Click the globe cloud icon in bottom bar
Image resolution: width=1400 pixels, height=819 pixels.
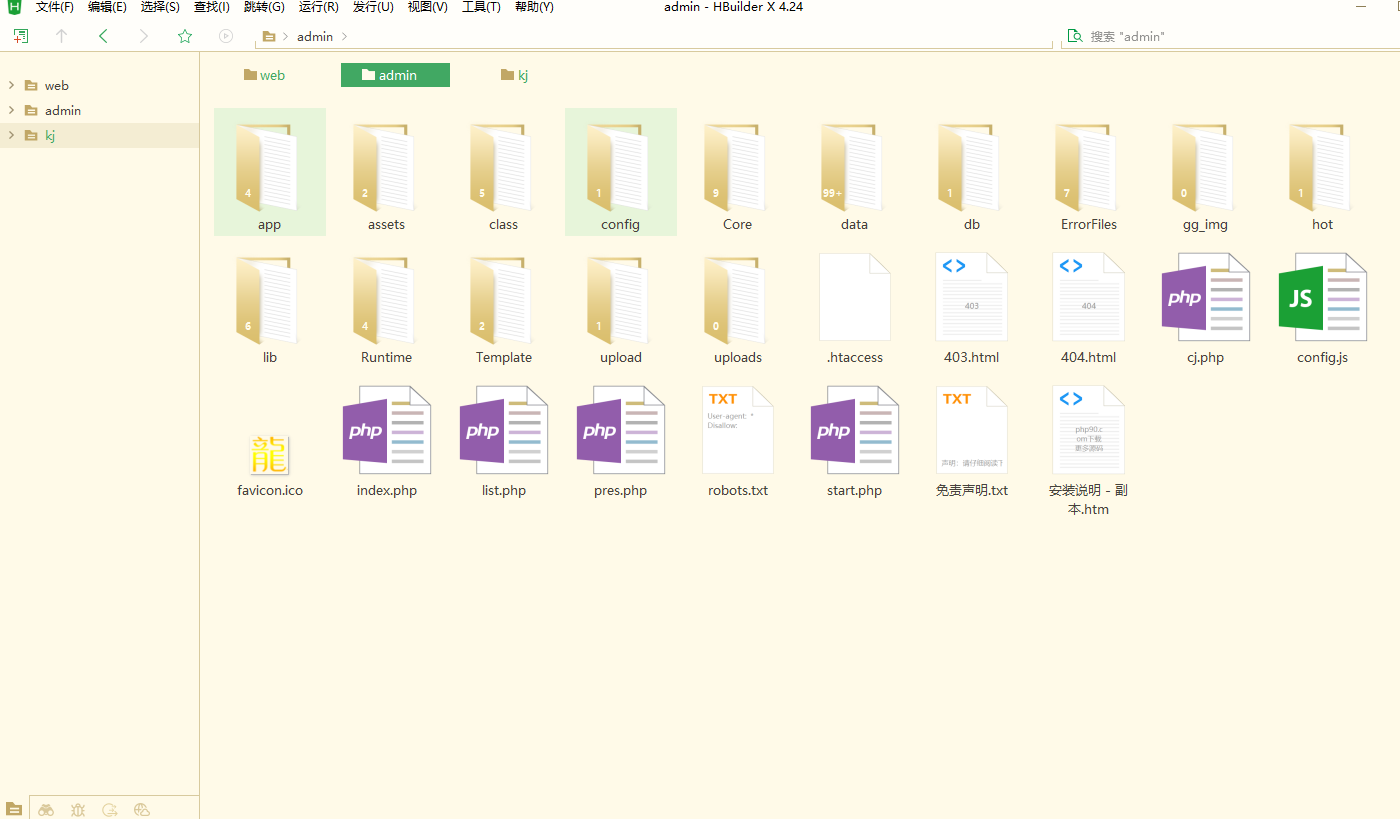[x=142, y=809]
